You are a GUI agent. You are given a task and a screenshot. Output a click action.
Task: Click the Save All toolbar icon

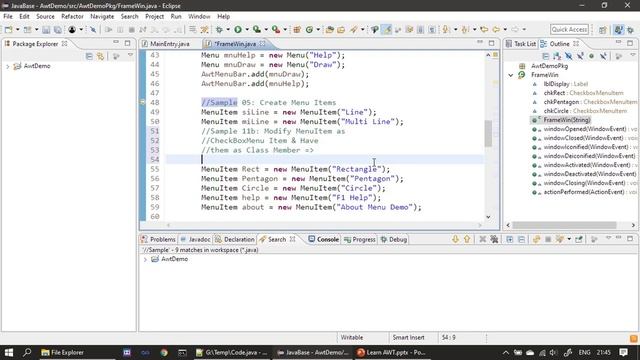tap(58, 29)
